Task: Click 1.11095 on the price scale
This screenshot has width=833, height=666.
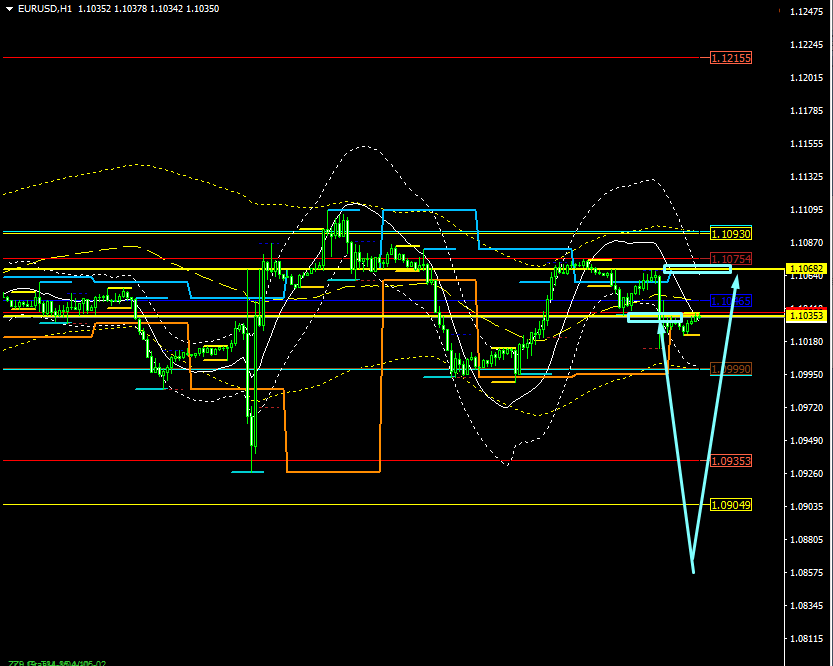Action: (x=806, y=209)
